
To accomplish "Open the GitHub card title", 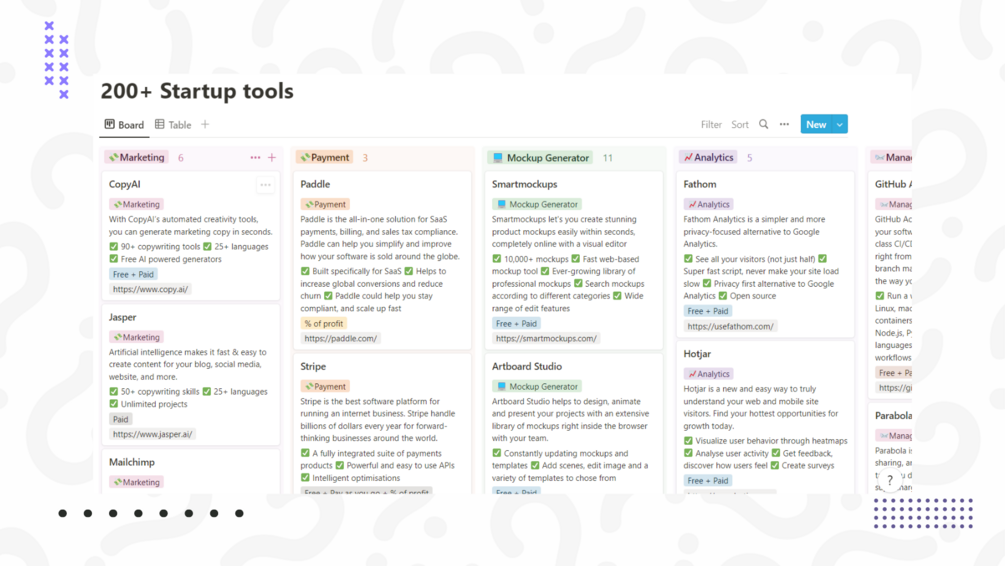I will [893, 185].
